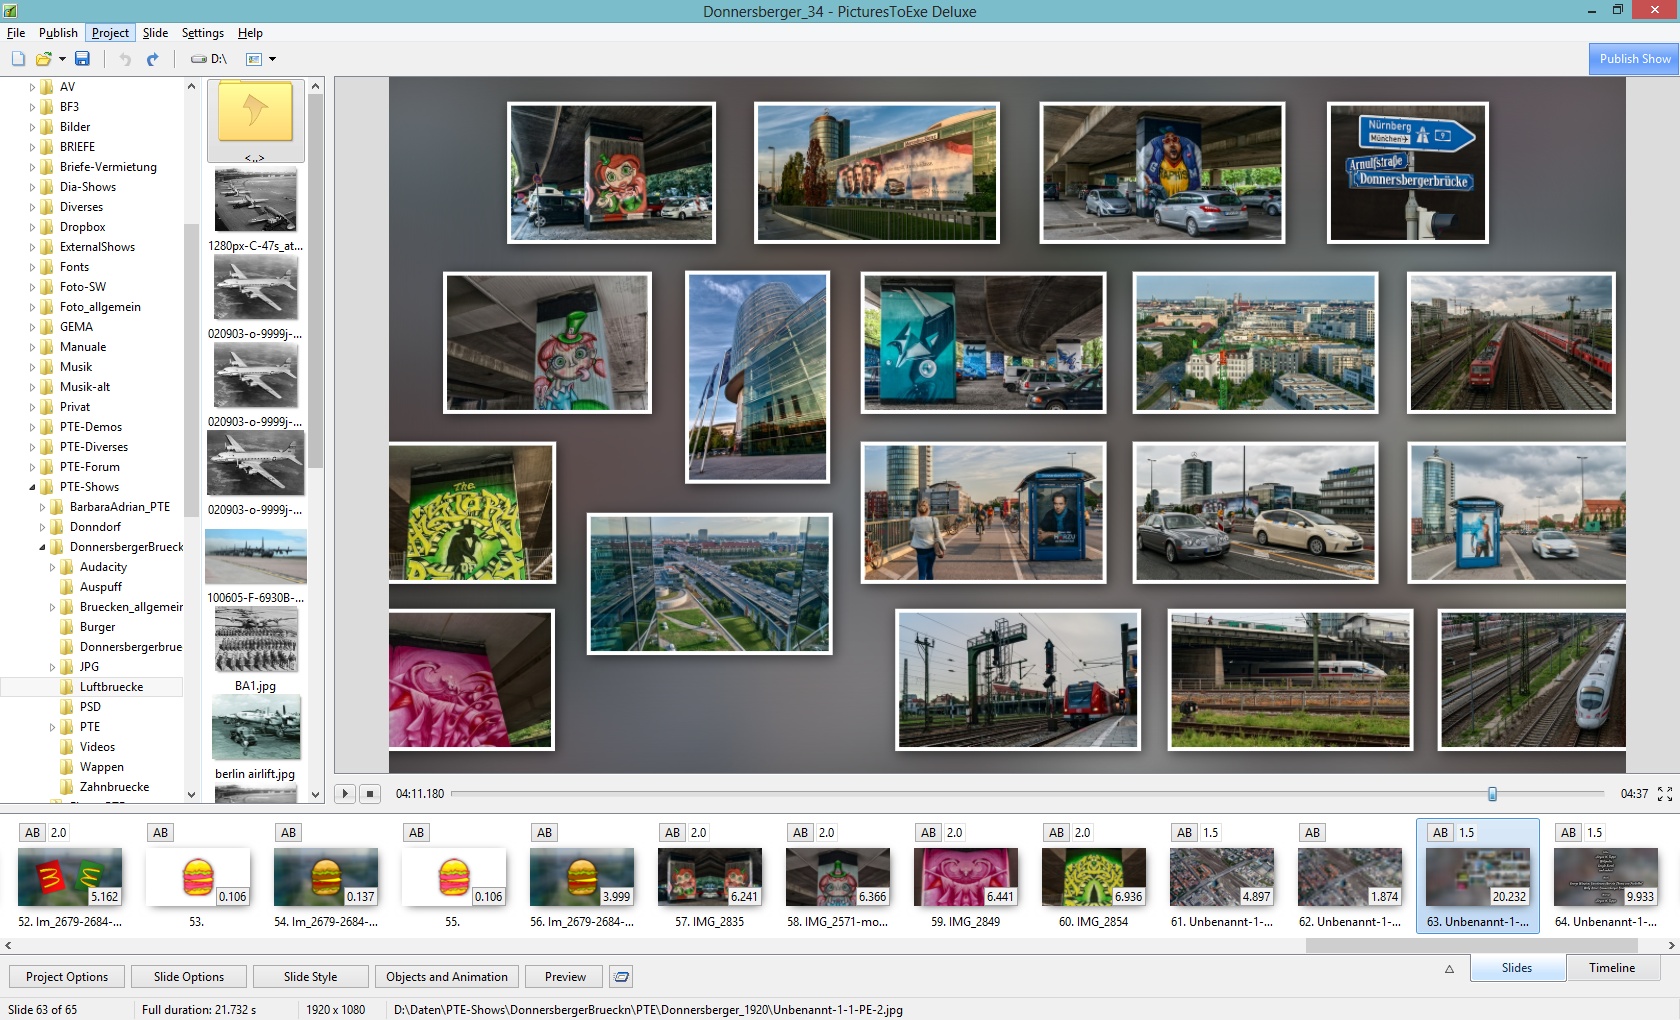Image resolution: width=1680 pixels, height=1020 pixels.
Task: Click AB transition icon on slide 52
Action: pos(33,832)
